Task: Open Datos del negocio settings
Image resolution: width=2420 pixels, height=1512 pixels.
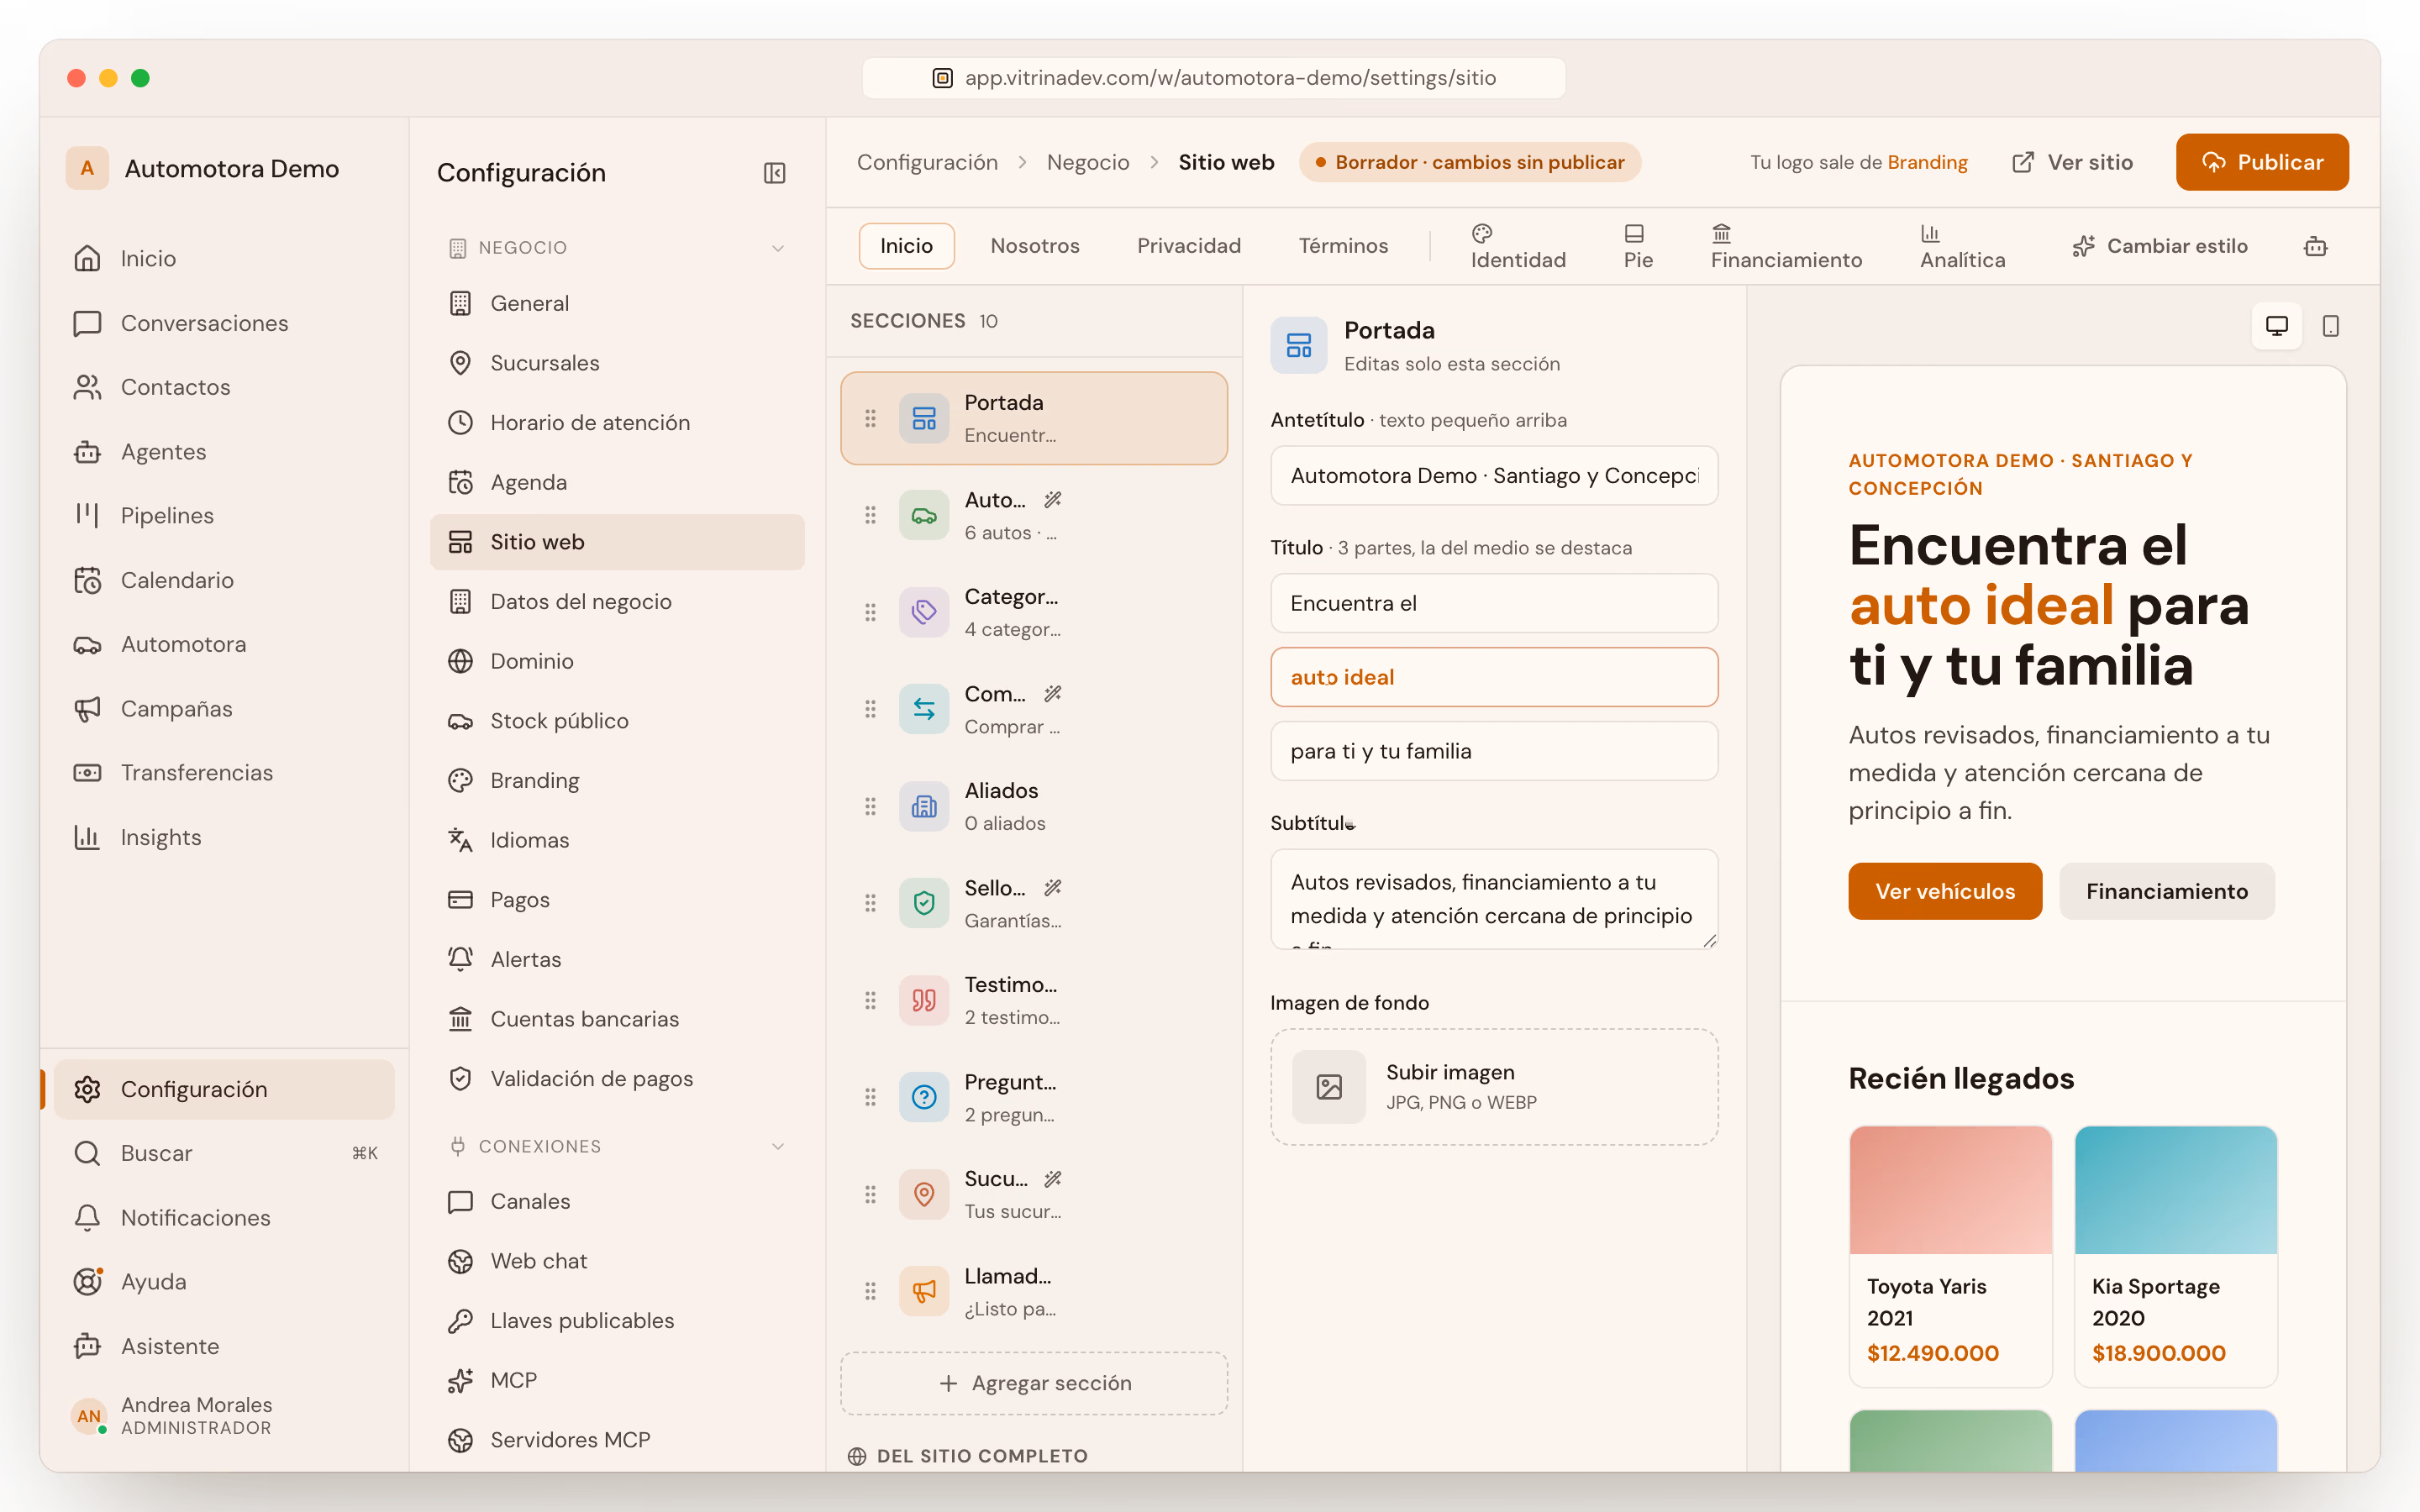Action: pyautogui.click(x=617, y=602)
